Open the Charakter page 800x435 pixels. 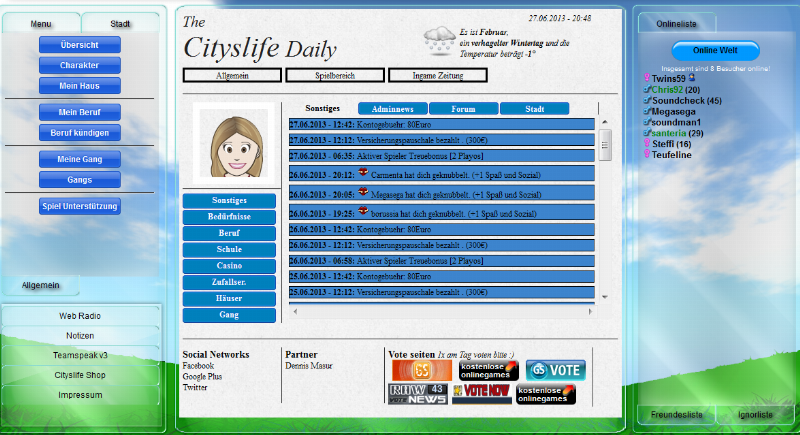pos(80,65)
